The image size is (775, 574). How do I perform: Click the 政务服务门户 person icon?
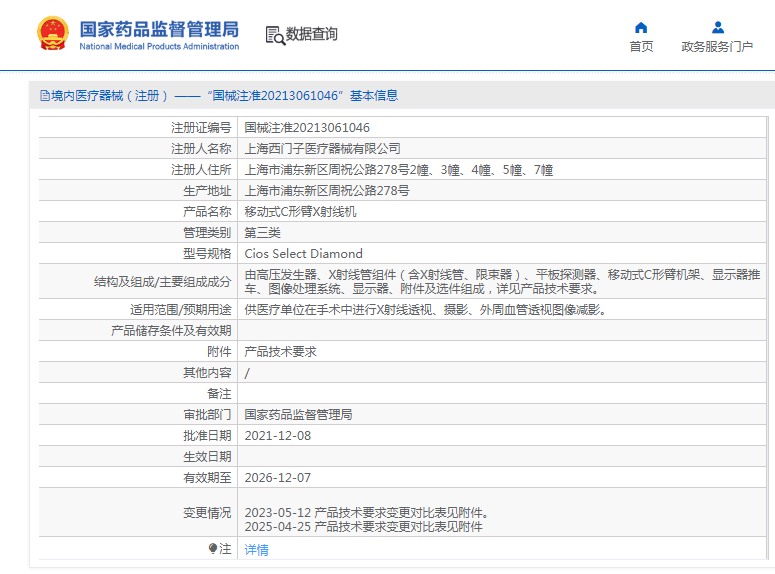tap(717, 27)
